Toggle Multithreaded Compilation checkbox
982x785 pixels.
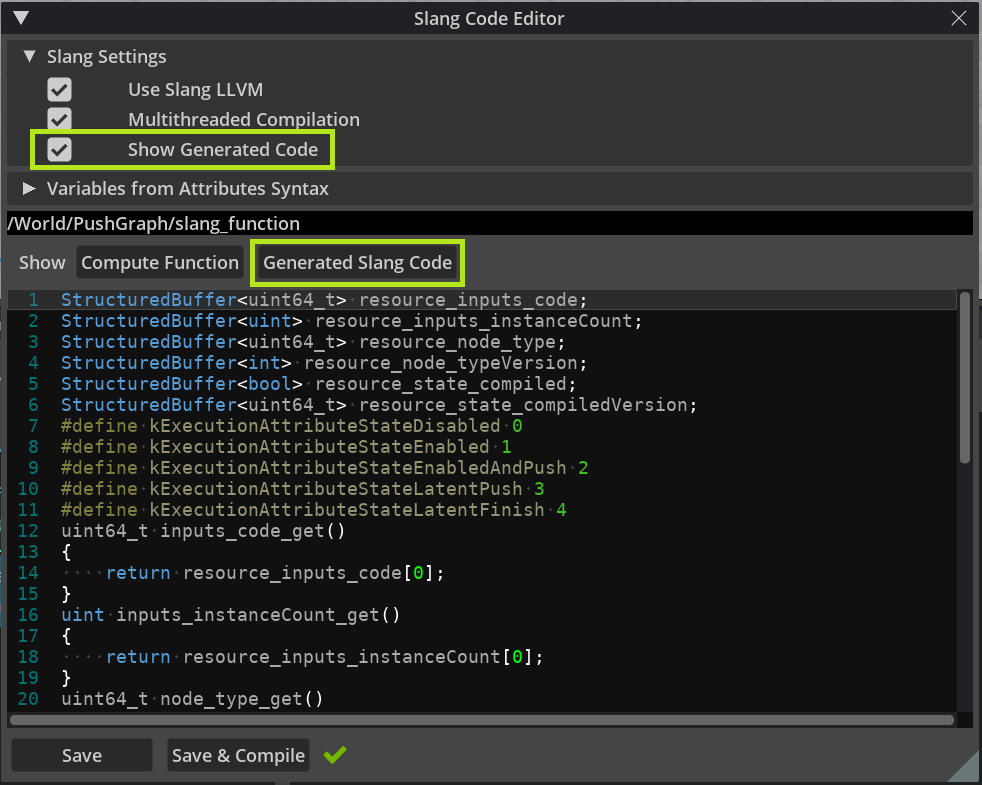tap(60, 120)
